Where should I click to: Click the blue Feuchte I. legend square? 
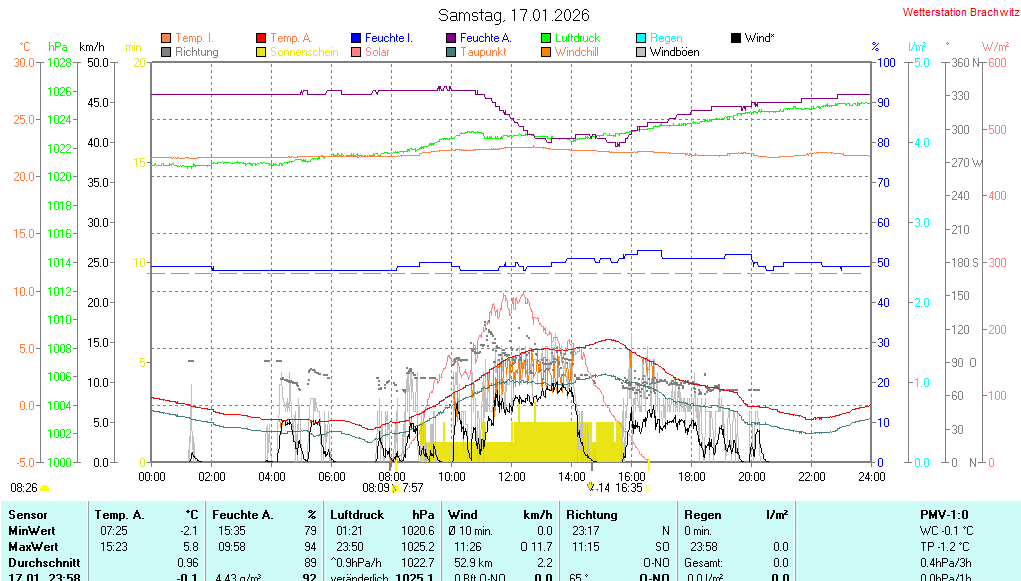(357, 38)
